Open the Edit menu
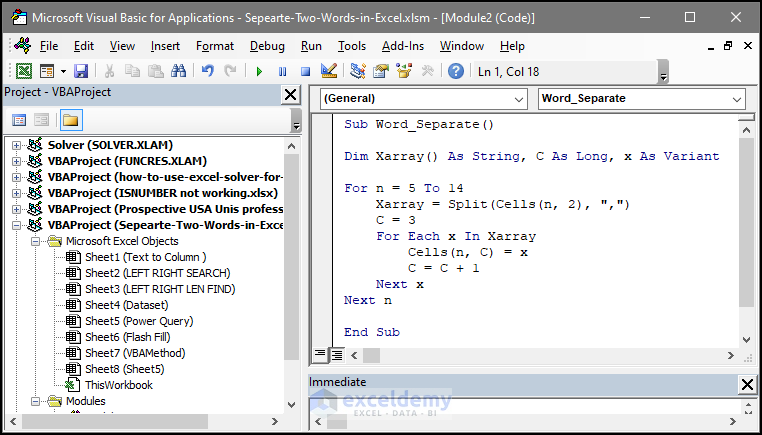Screen dimensions: 762x435 click(84, 46)
